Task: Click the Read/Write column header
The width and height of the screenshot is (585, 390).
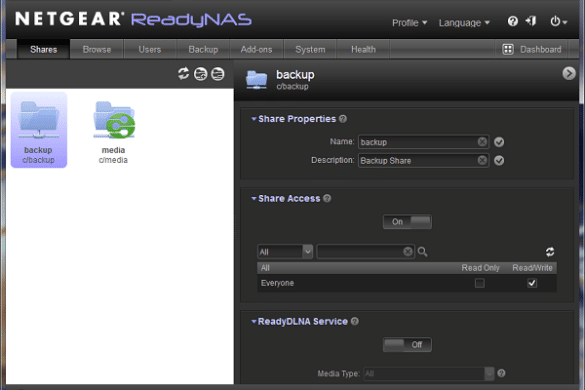Action: (x=532, y=268)
